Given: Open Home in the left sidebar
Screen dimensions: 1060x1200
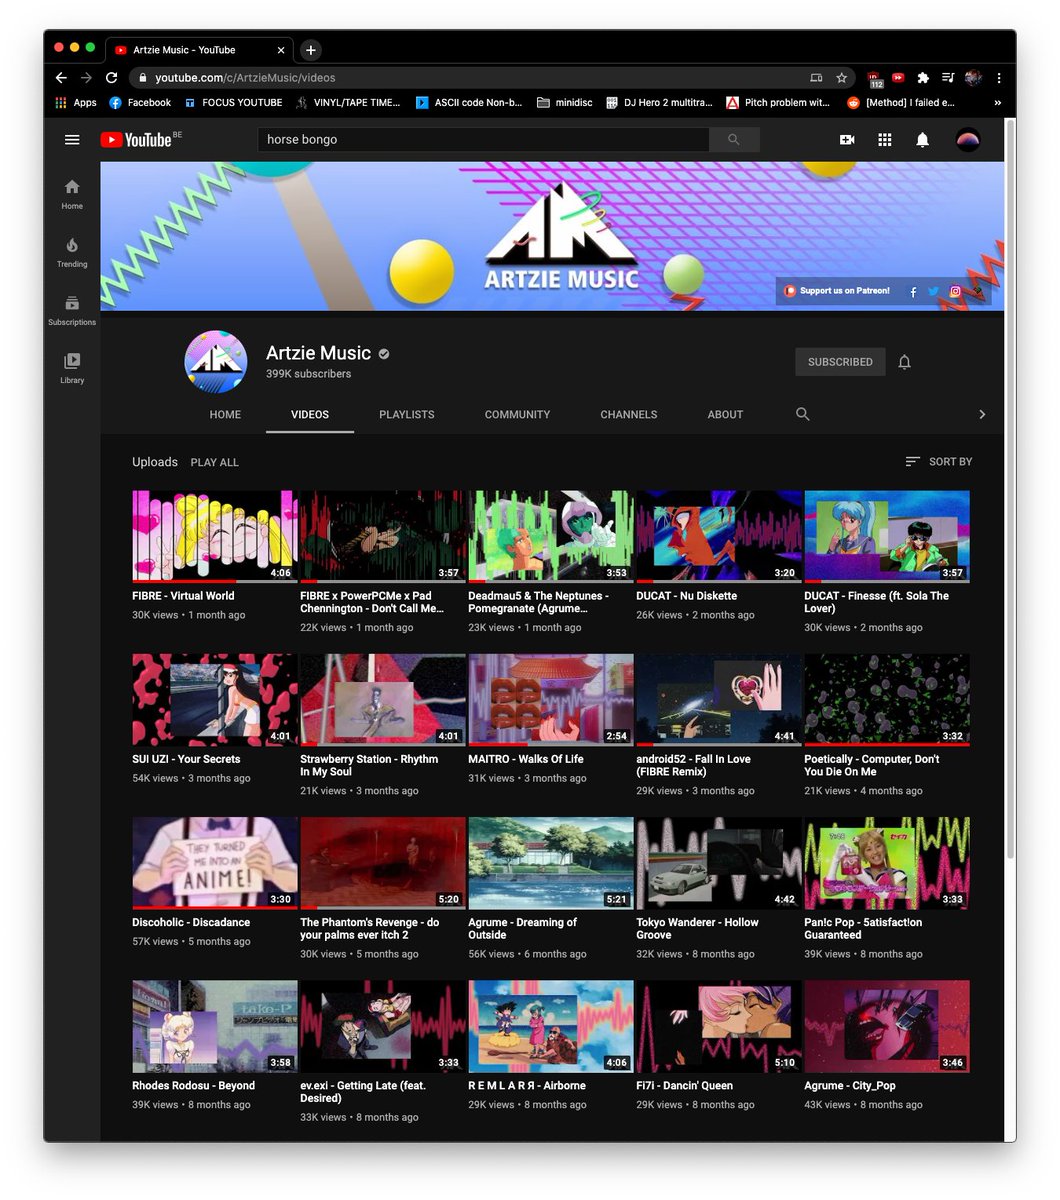Looking at the screenshot, I should 72,194.
